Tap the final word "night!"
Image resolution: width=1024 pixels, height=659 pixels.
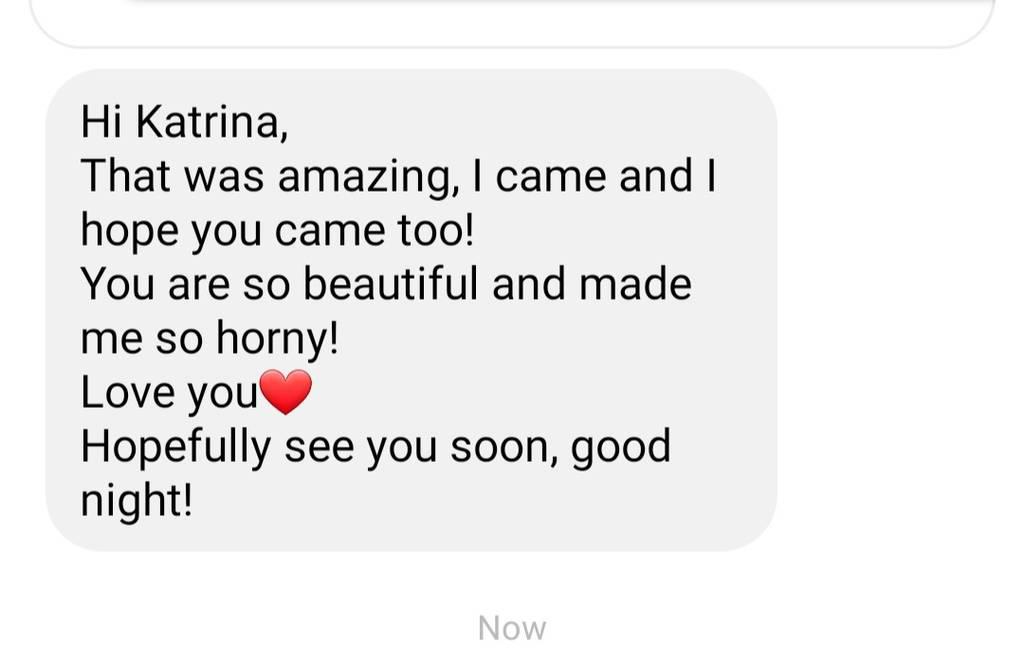(136, 500)
